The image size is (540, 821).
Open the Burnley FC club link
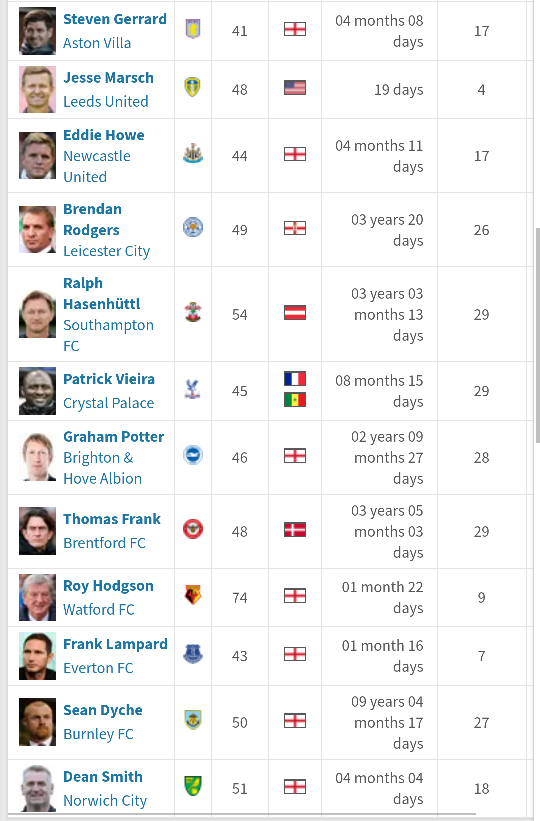[98, 734]
